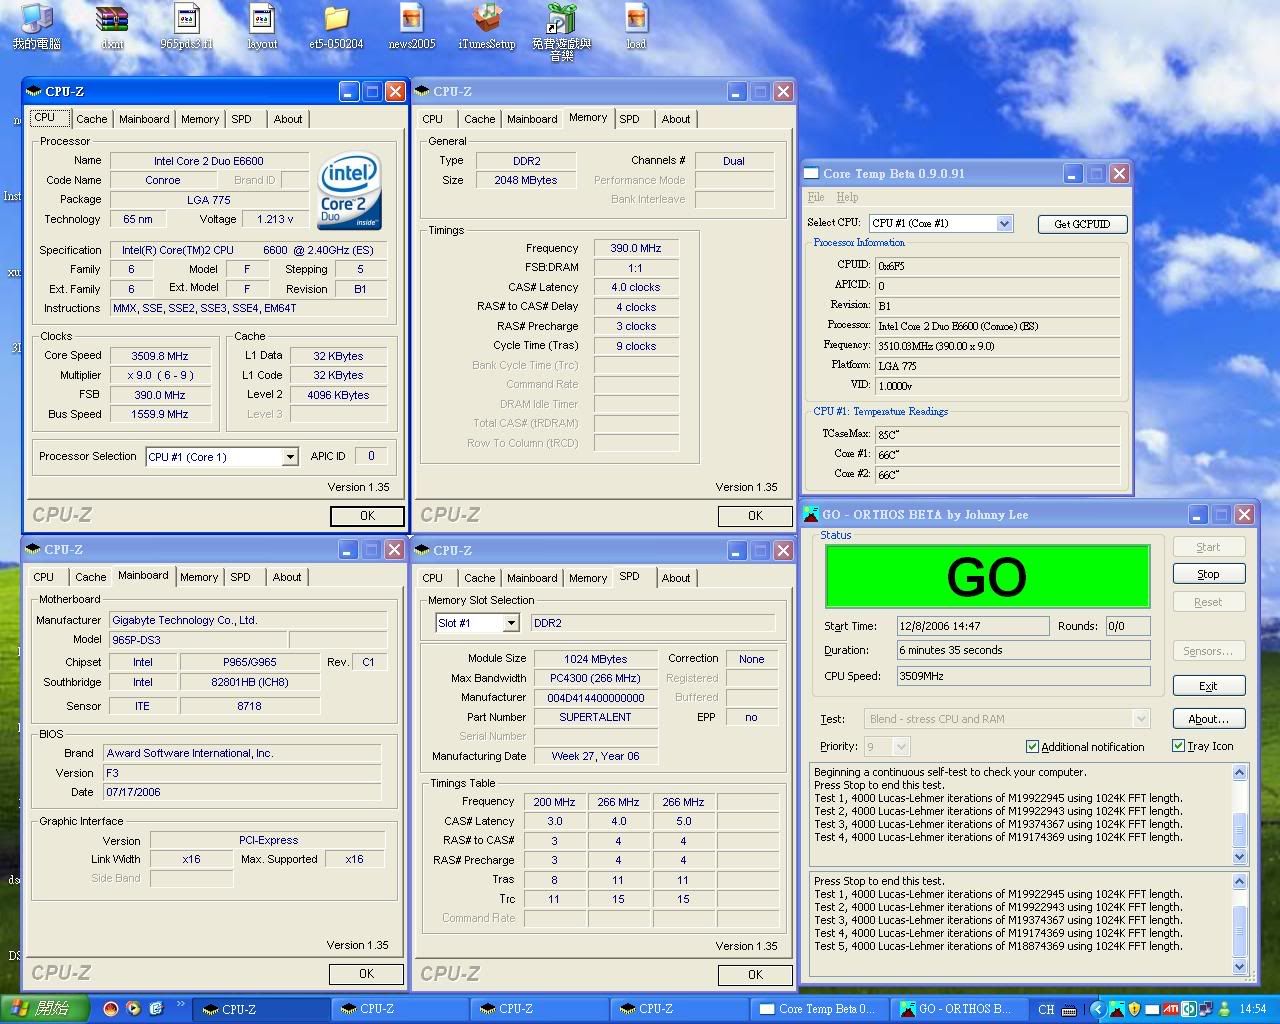Click the Start Time field in Orthos

972,626
